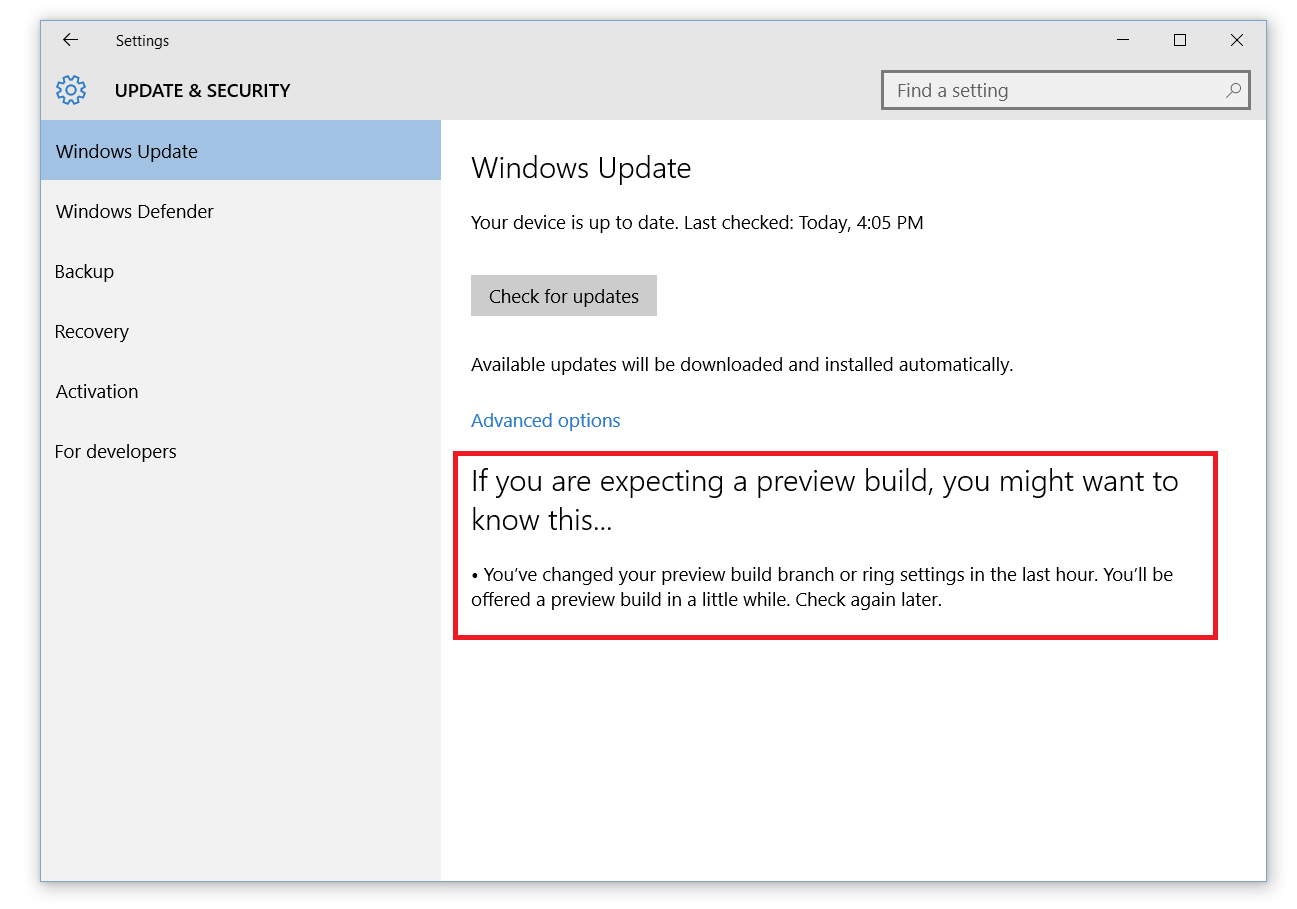The image size is (1297, 909).
Task: Open the Advanced options link
Action: 546,420
